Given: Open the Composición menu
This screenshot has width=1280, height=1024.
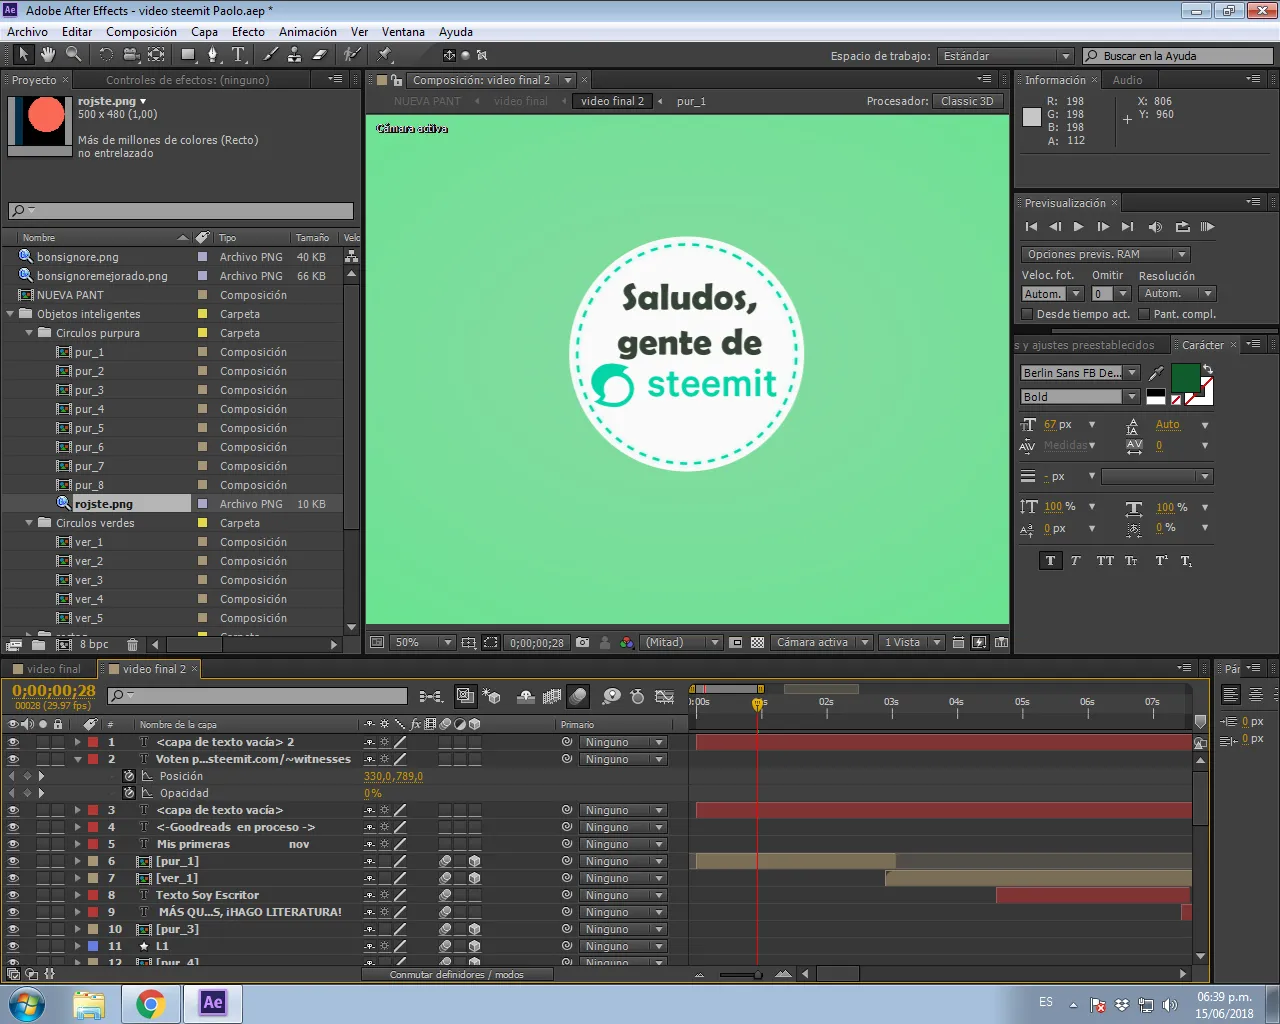Looking at the screenshot, I should tap(141, 32).
